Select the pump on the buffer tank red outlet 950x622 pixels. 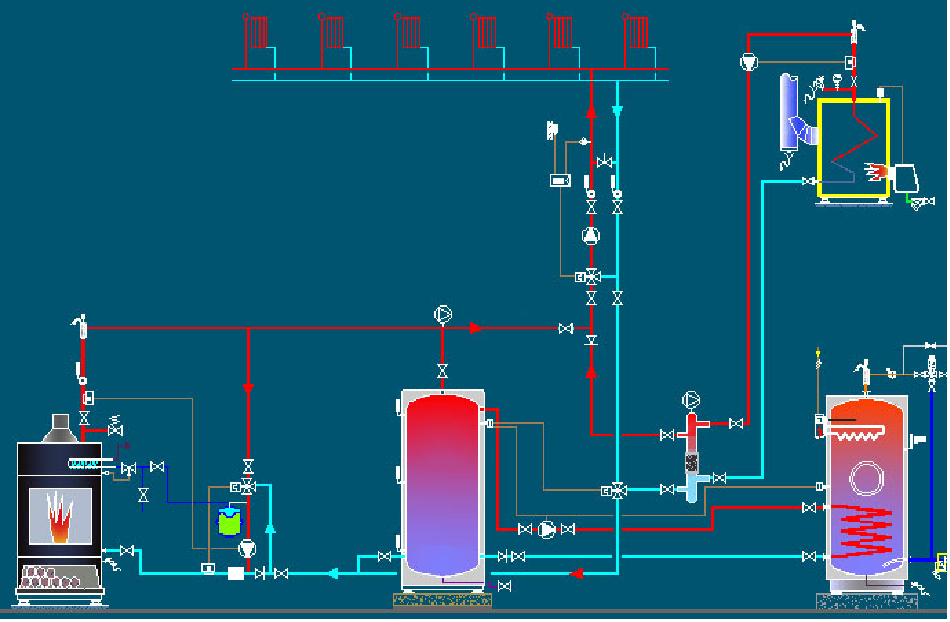546,528
